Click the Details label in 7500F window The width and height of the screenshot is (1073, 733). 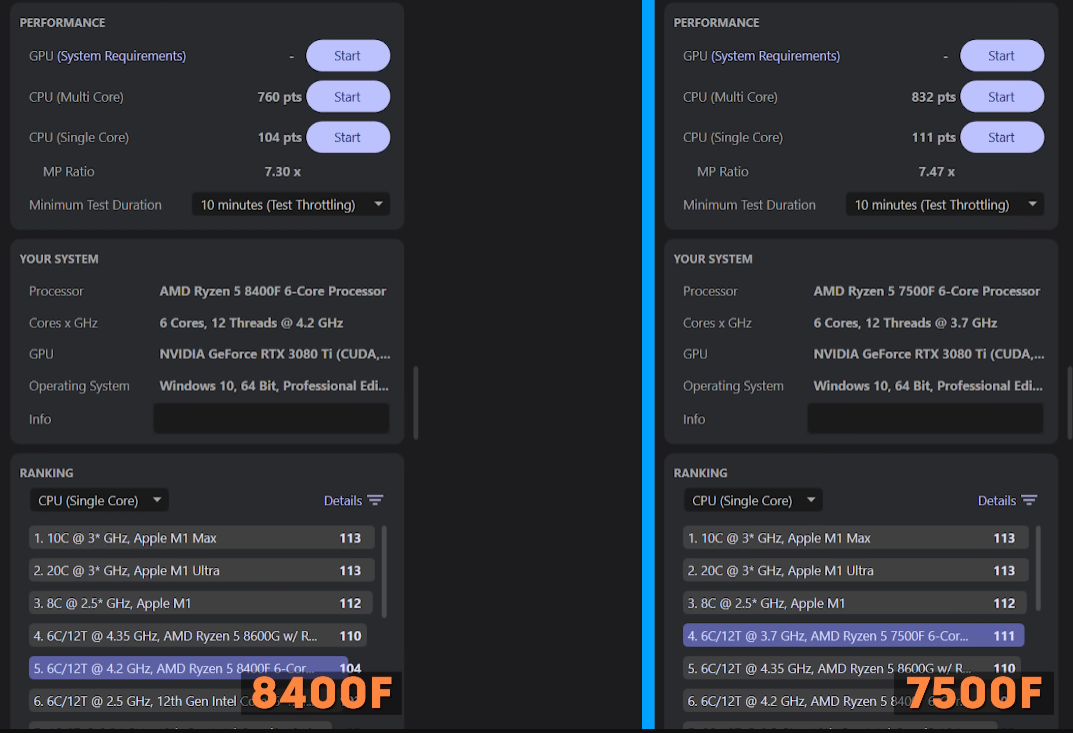point(997,500)
